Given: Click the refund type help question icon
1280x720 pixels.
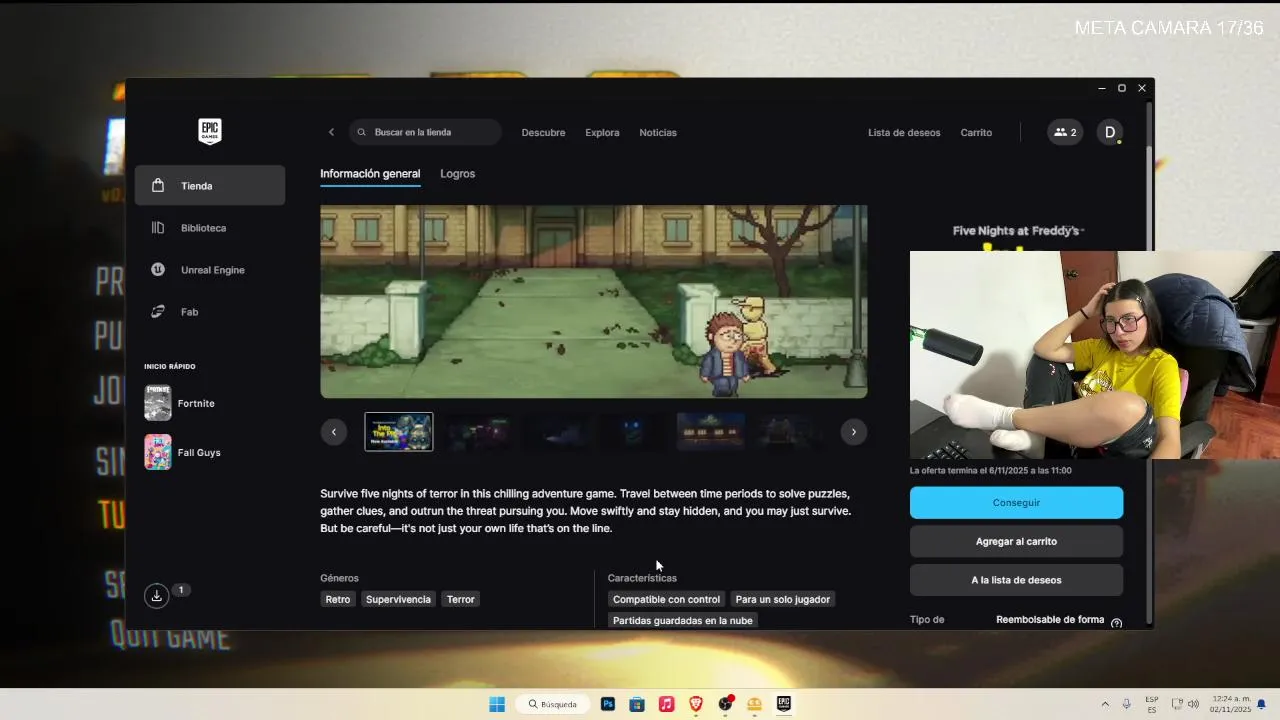Looking at the screenshot, I should (1117, 623).
